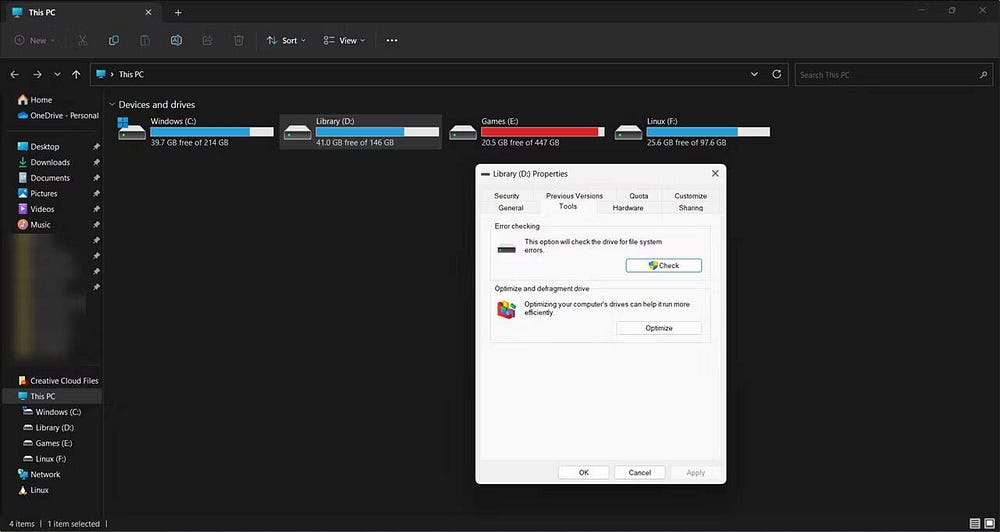Go up one level with up arrow
The height and width of the screenshot is (532, 1000).
[x=76, y=75]
